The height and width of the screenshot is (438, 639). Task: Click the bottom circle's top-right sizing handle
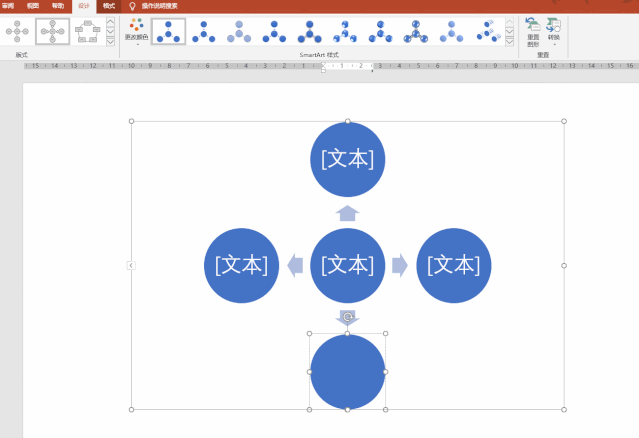[386, 334]
